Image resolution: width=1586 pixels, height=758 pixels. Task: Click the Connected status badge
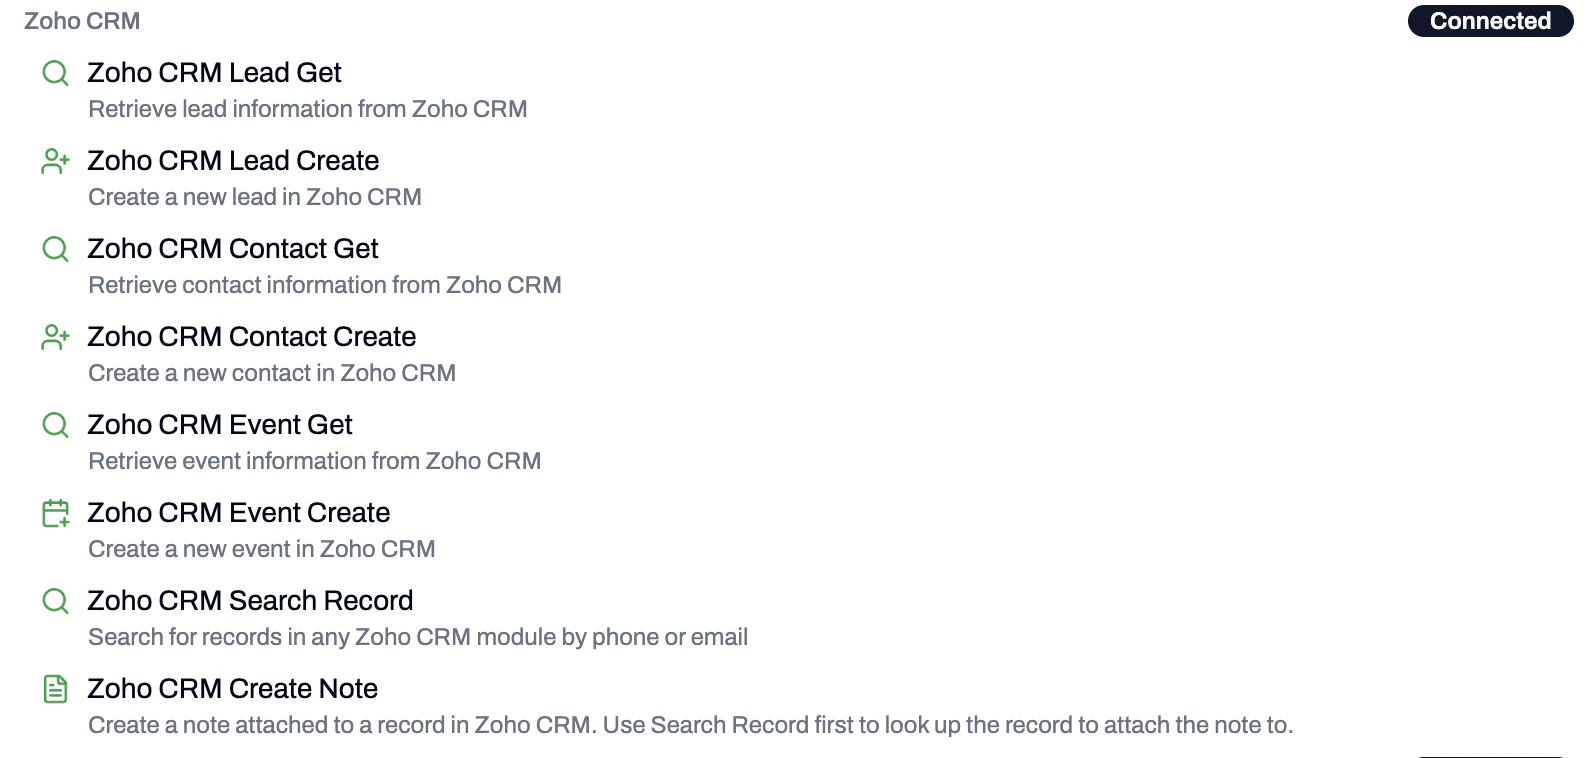(x=1489, y=20)
